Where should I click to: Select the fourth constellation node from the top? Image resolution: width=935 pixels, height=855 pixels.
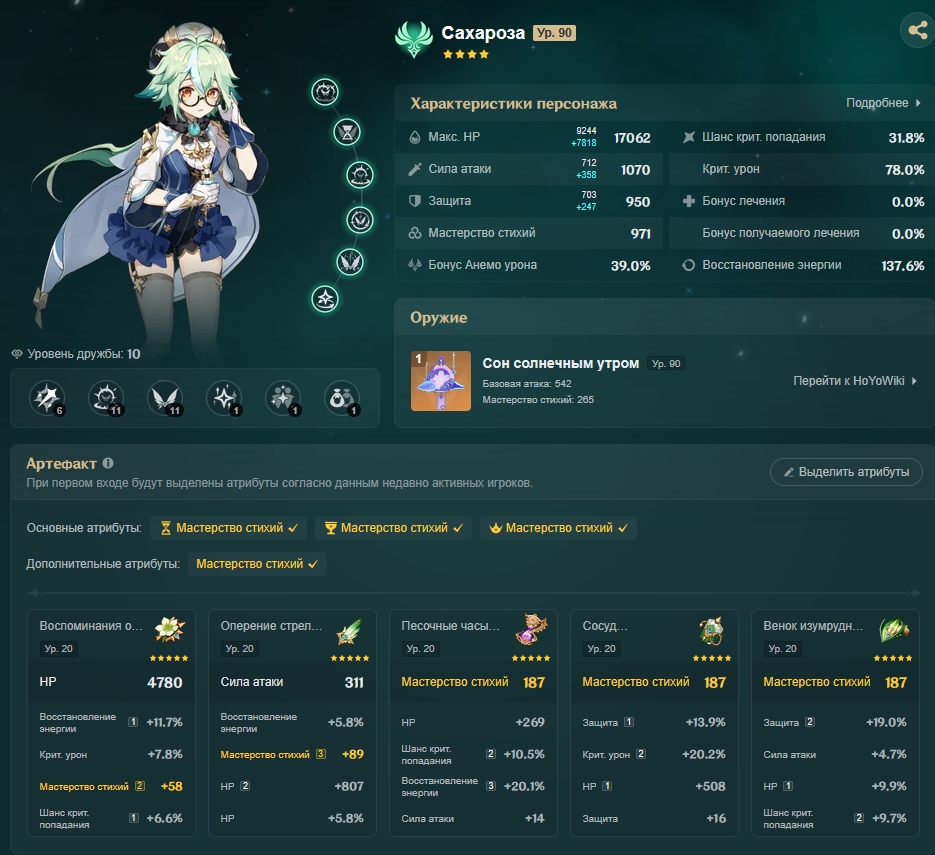pyautogui.click(x=360, y=220)
